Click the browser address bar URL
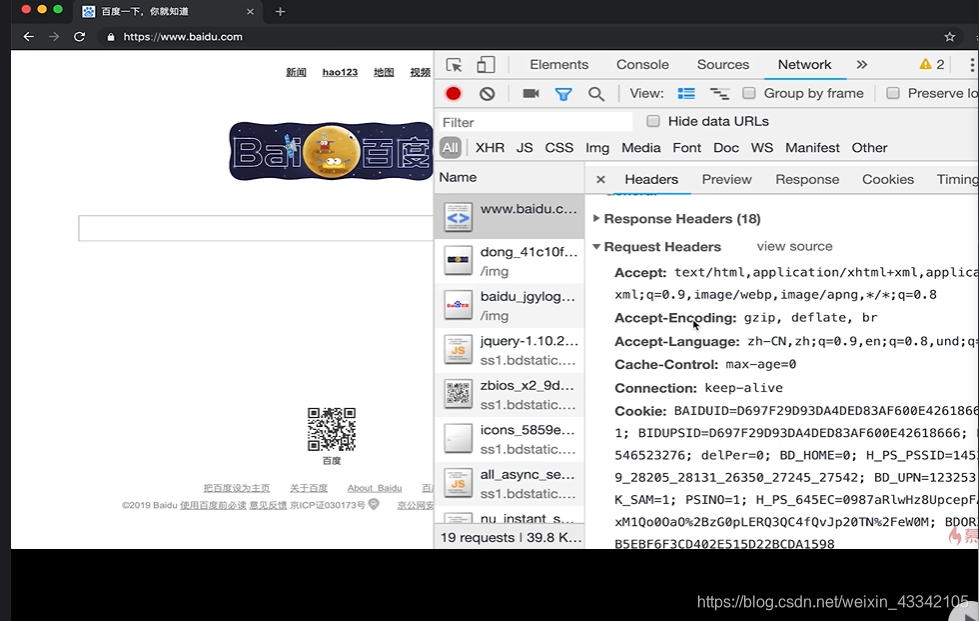The height and width of the screenshot is (621, 979). coord(183,37)
